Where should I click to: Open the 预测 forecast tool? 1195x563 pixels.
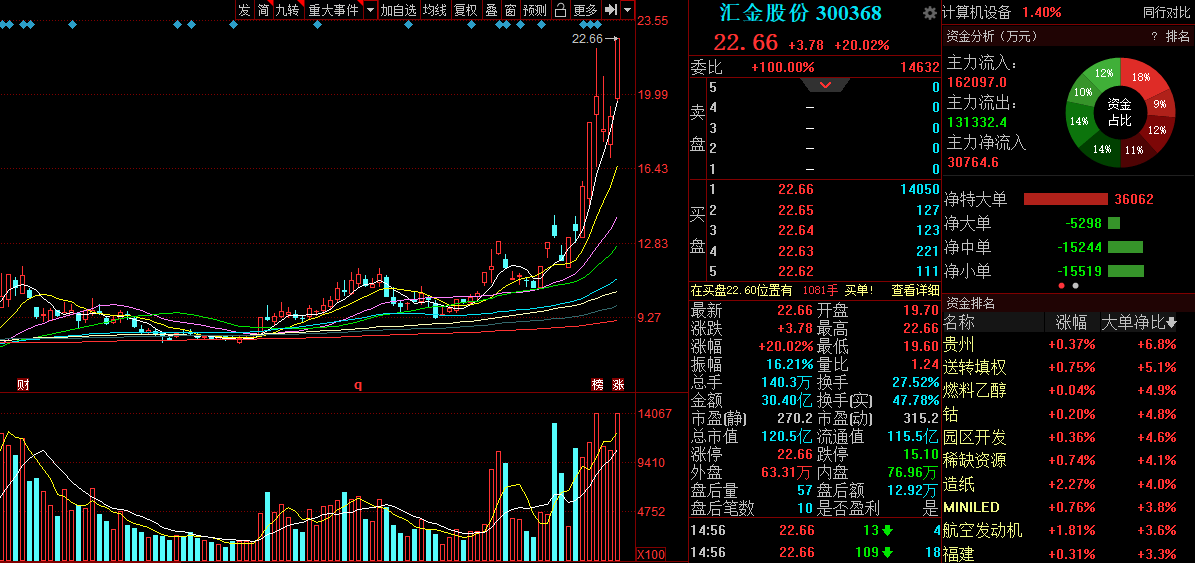pyautogui.click(x=535, y=10)
